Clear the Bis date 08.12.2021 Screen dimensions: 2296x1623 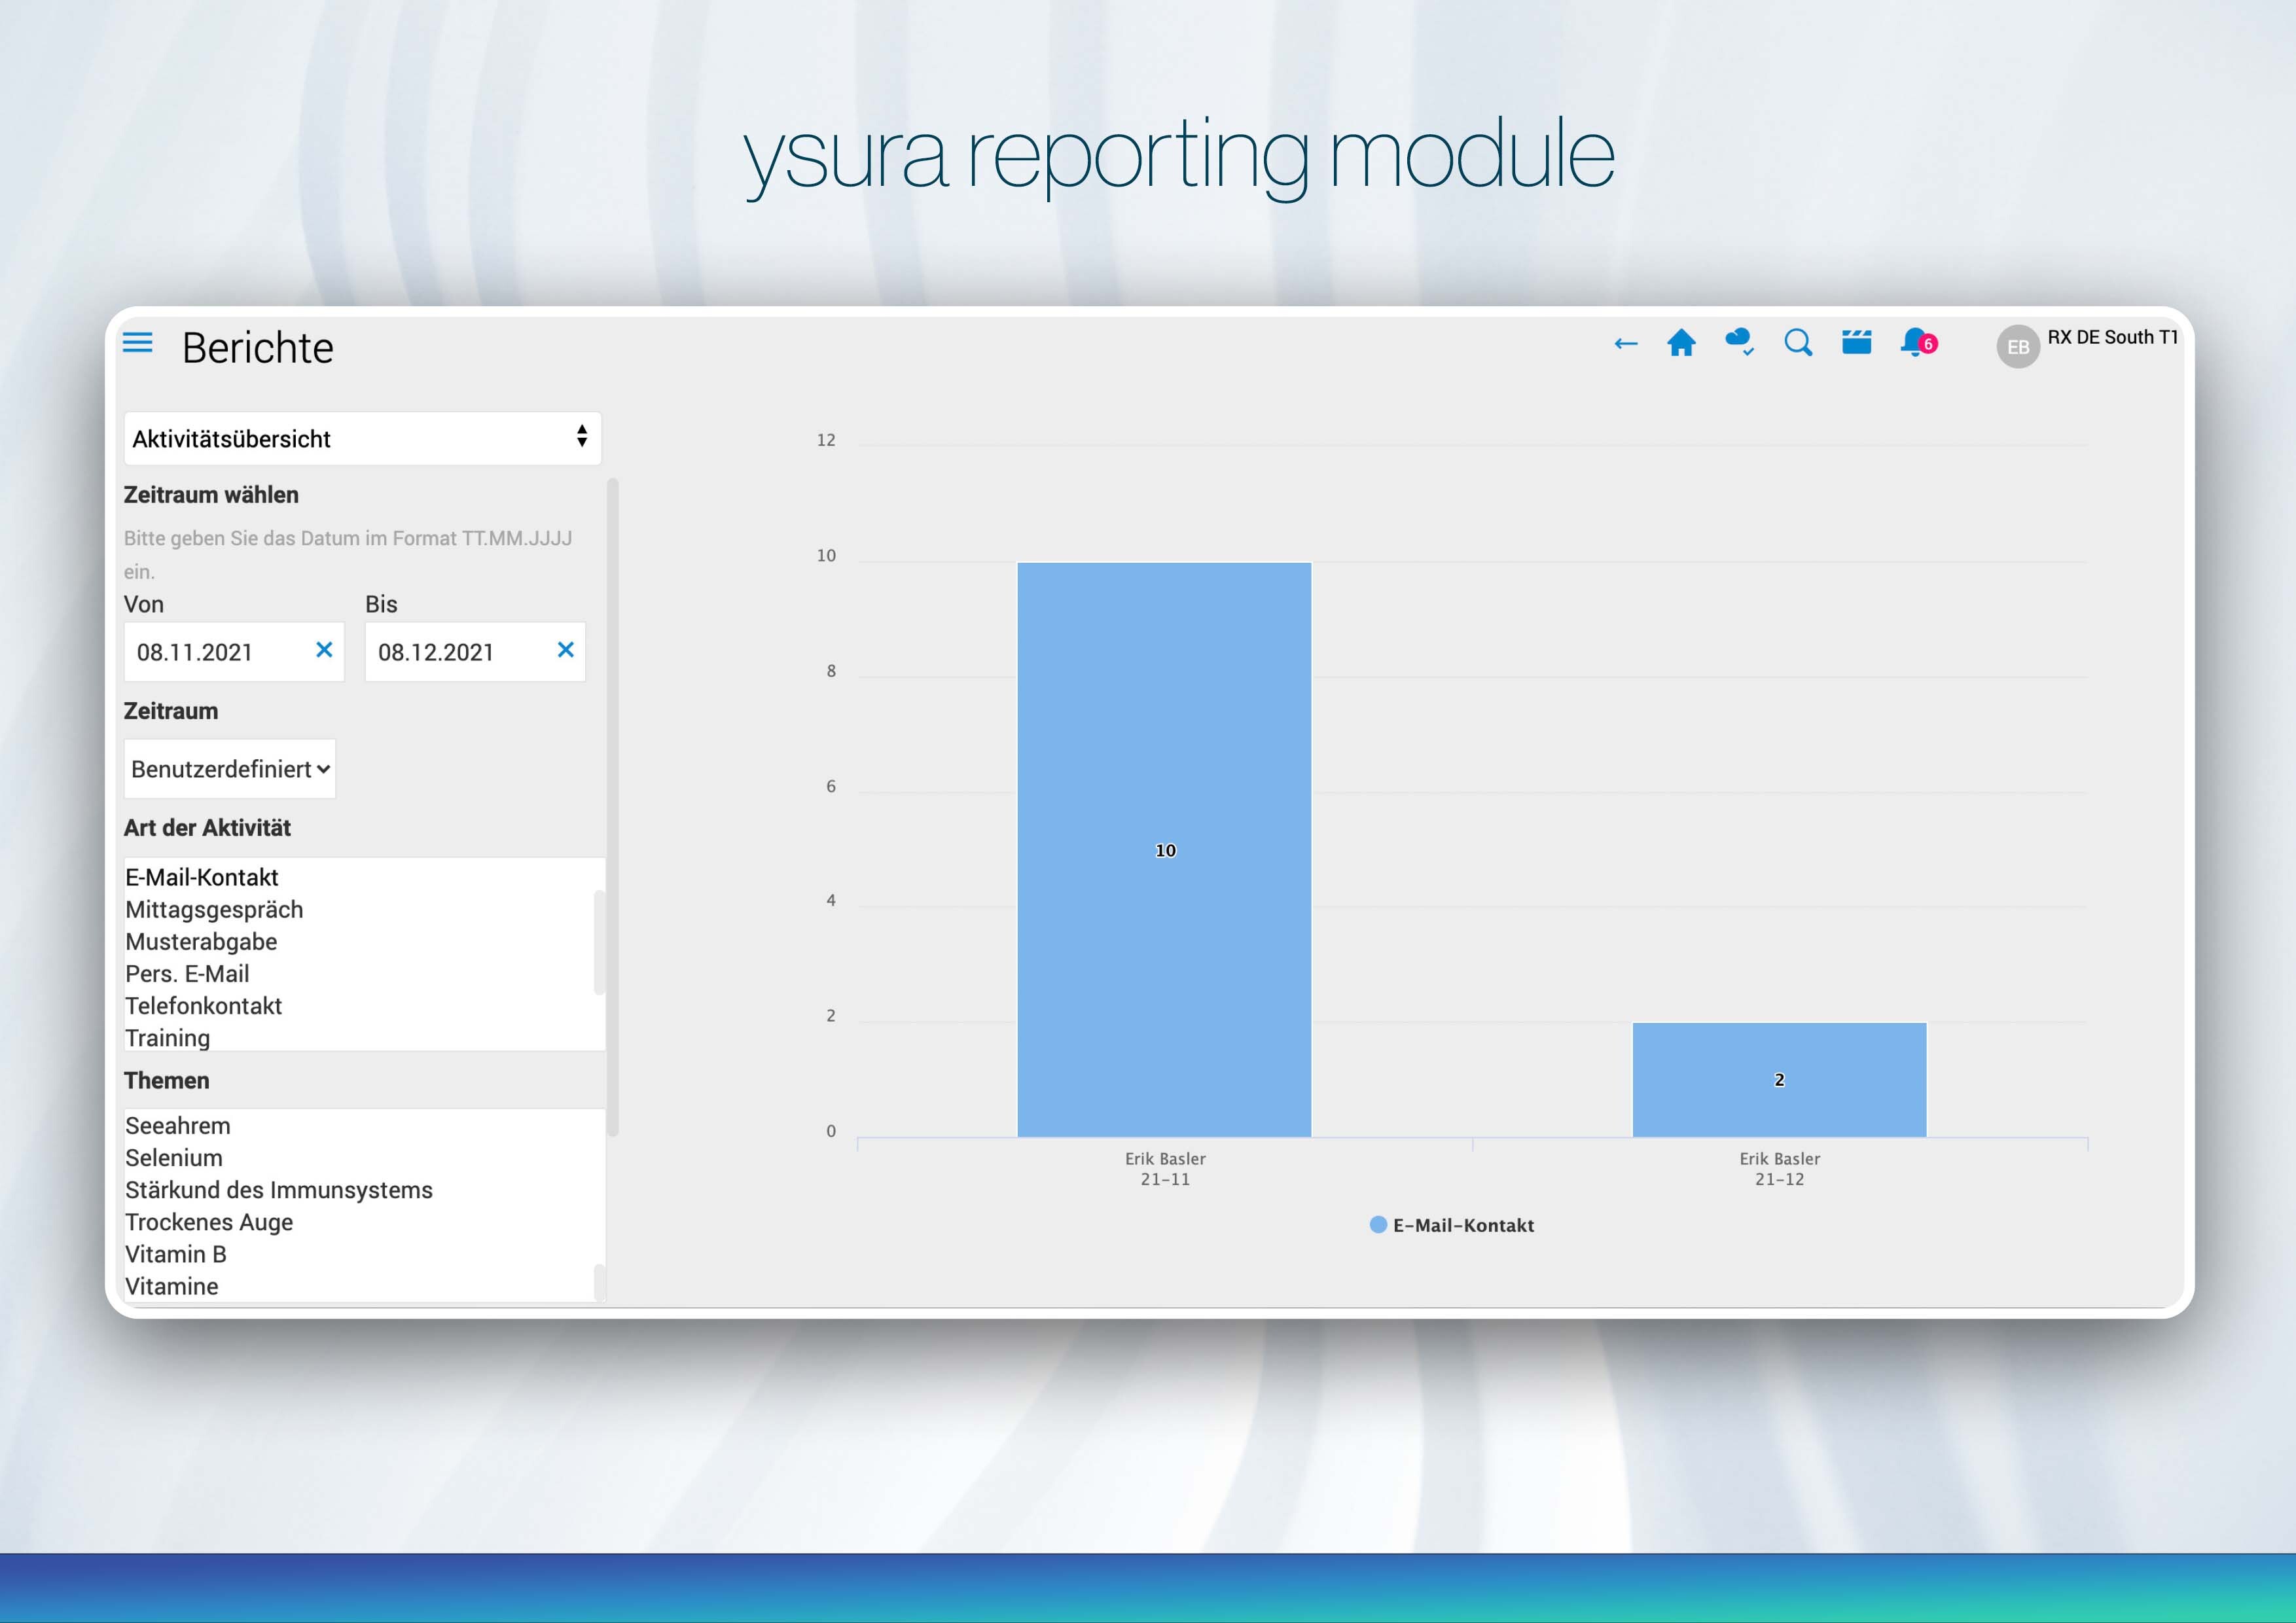[565, 651]
